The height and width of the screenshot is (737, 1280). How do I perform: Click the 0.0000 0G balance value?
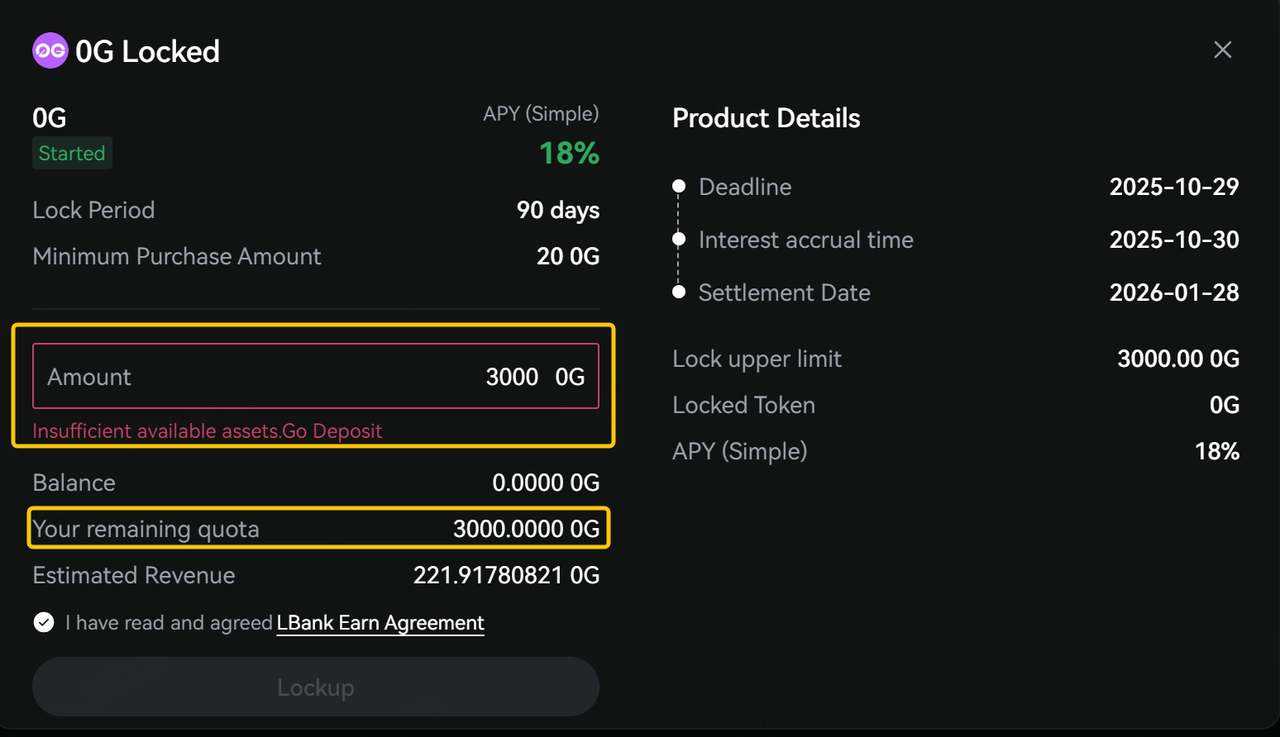tap(545, 483)
